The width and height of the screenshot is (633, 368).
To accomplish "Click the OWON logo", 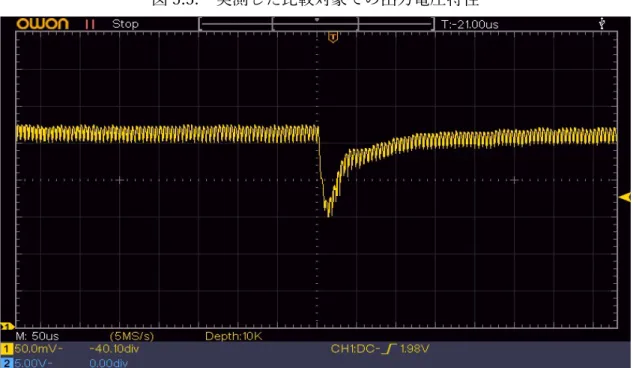I will tap(42, 24).
